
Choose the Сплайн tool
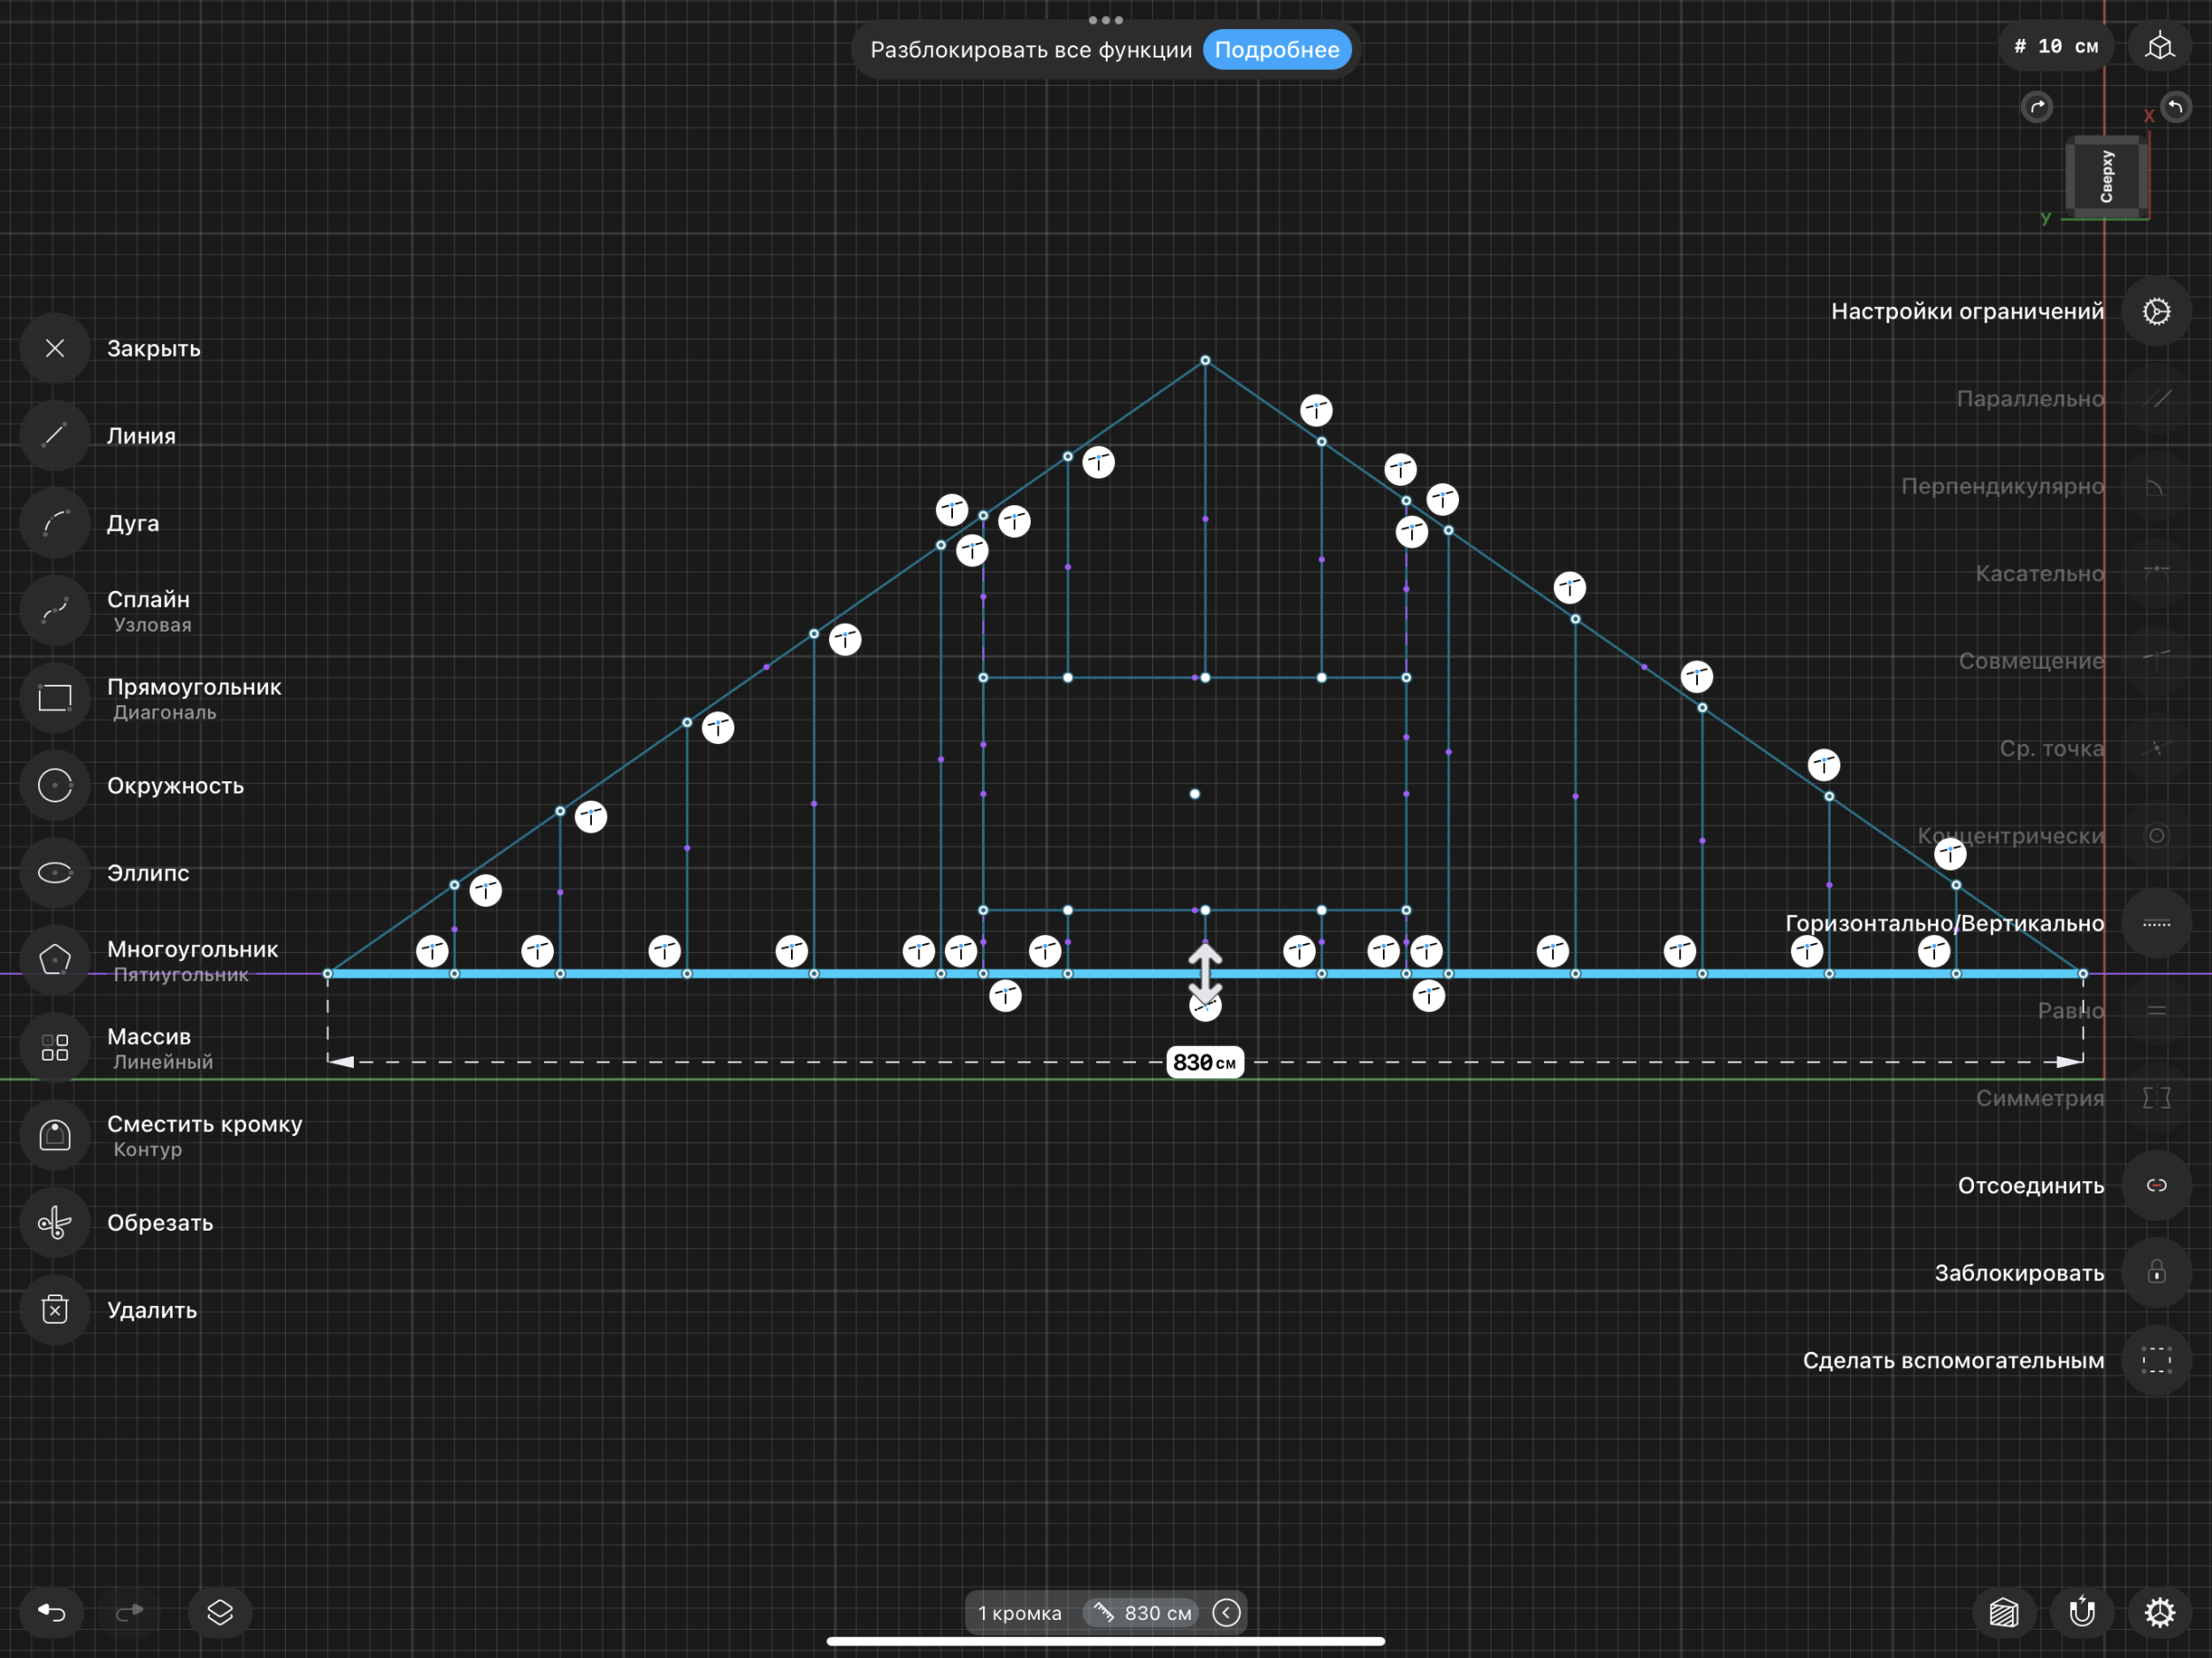55,610
